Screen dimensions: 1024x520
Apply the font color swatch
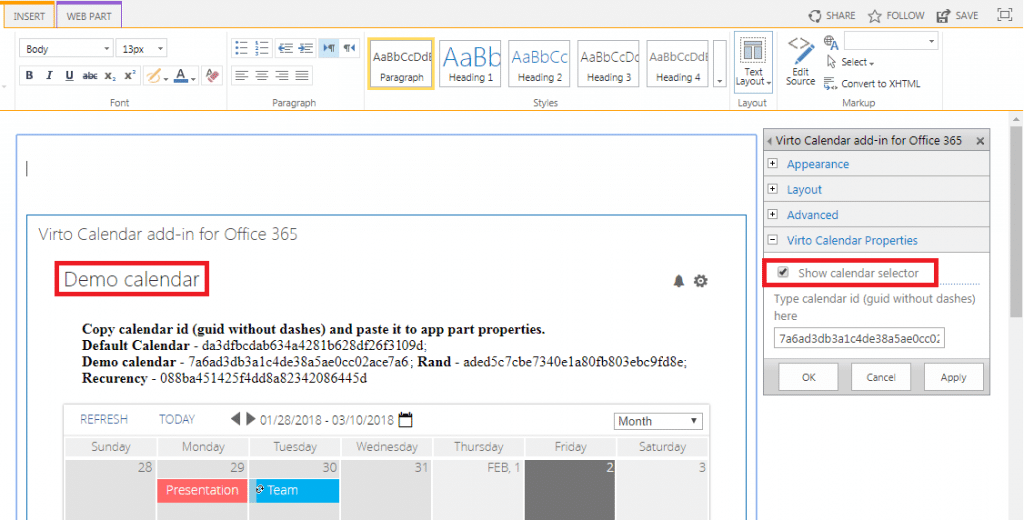(182, 76)
